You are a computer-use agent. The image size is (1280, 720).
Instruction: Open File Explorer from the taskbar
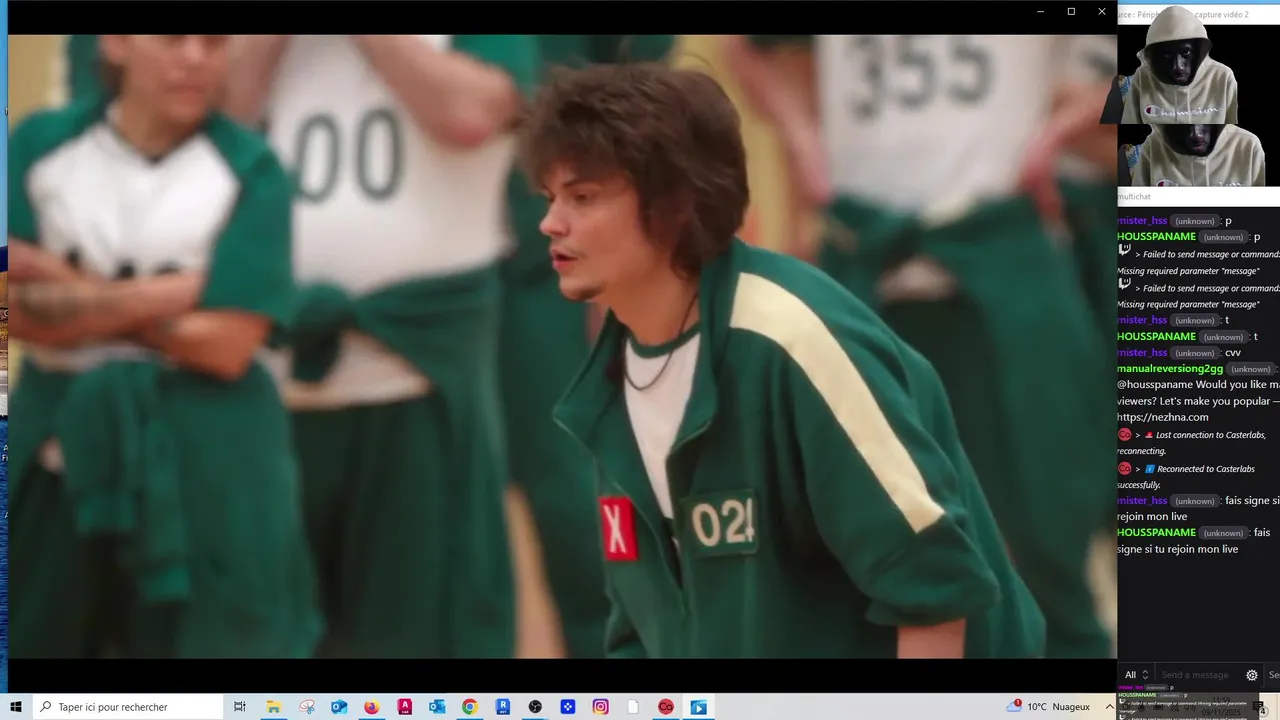tap(273, 707)
